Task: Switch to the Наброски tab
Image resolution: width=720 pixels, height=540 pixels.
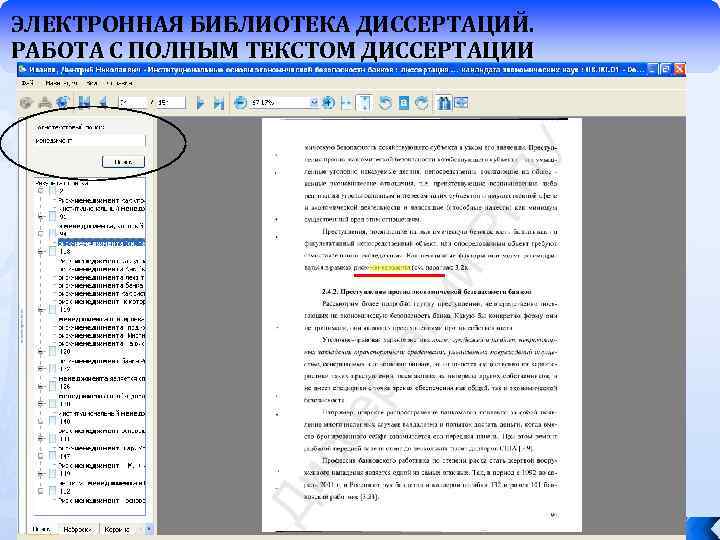Action: pos(77,529)
